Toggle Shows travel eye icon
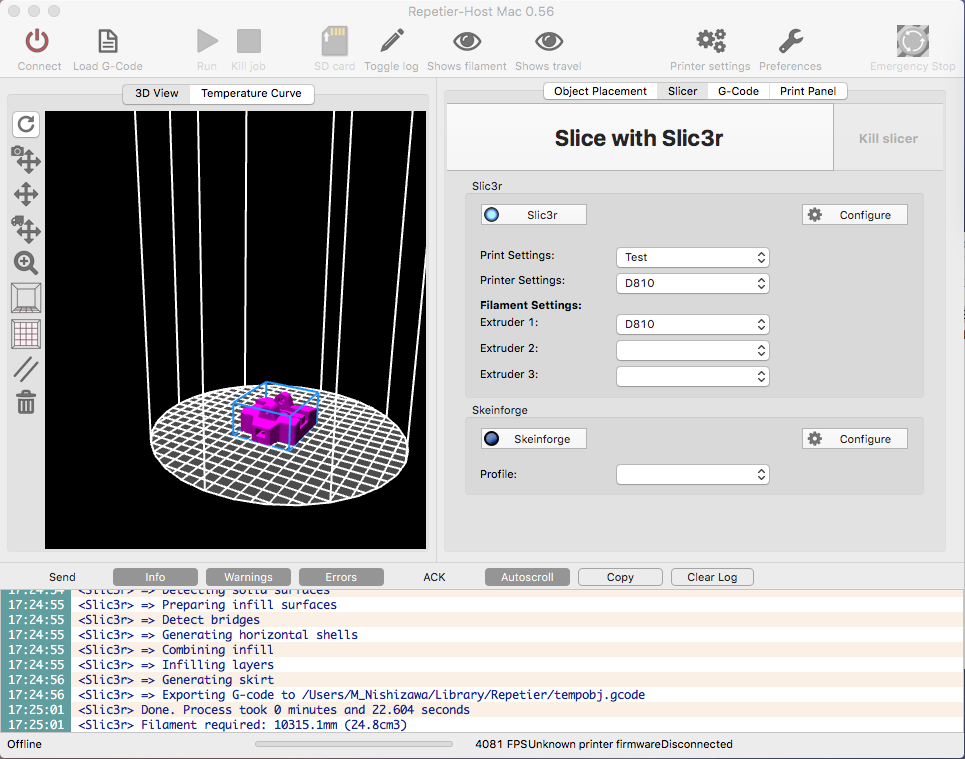Viewport: 965px width, 759px height. click(x=548, y=41)
